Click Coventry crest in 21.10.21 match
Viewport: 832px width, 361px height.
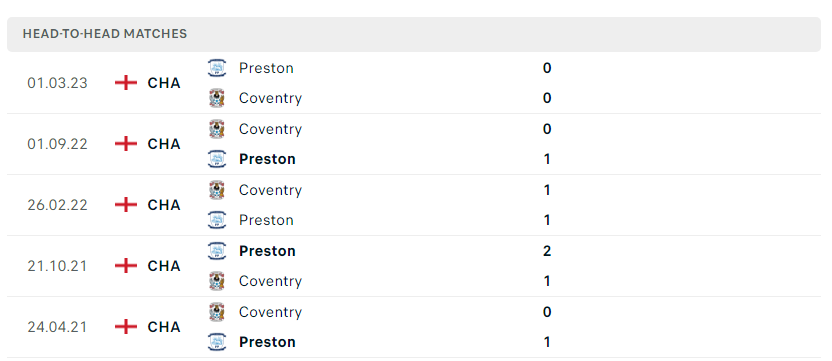coord(216,281)
